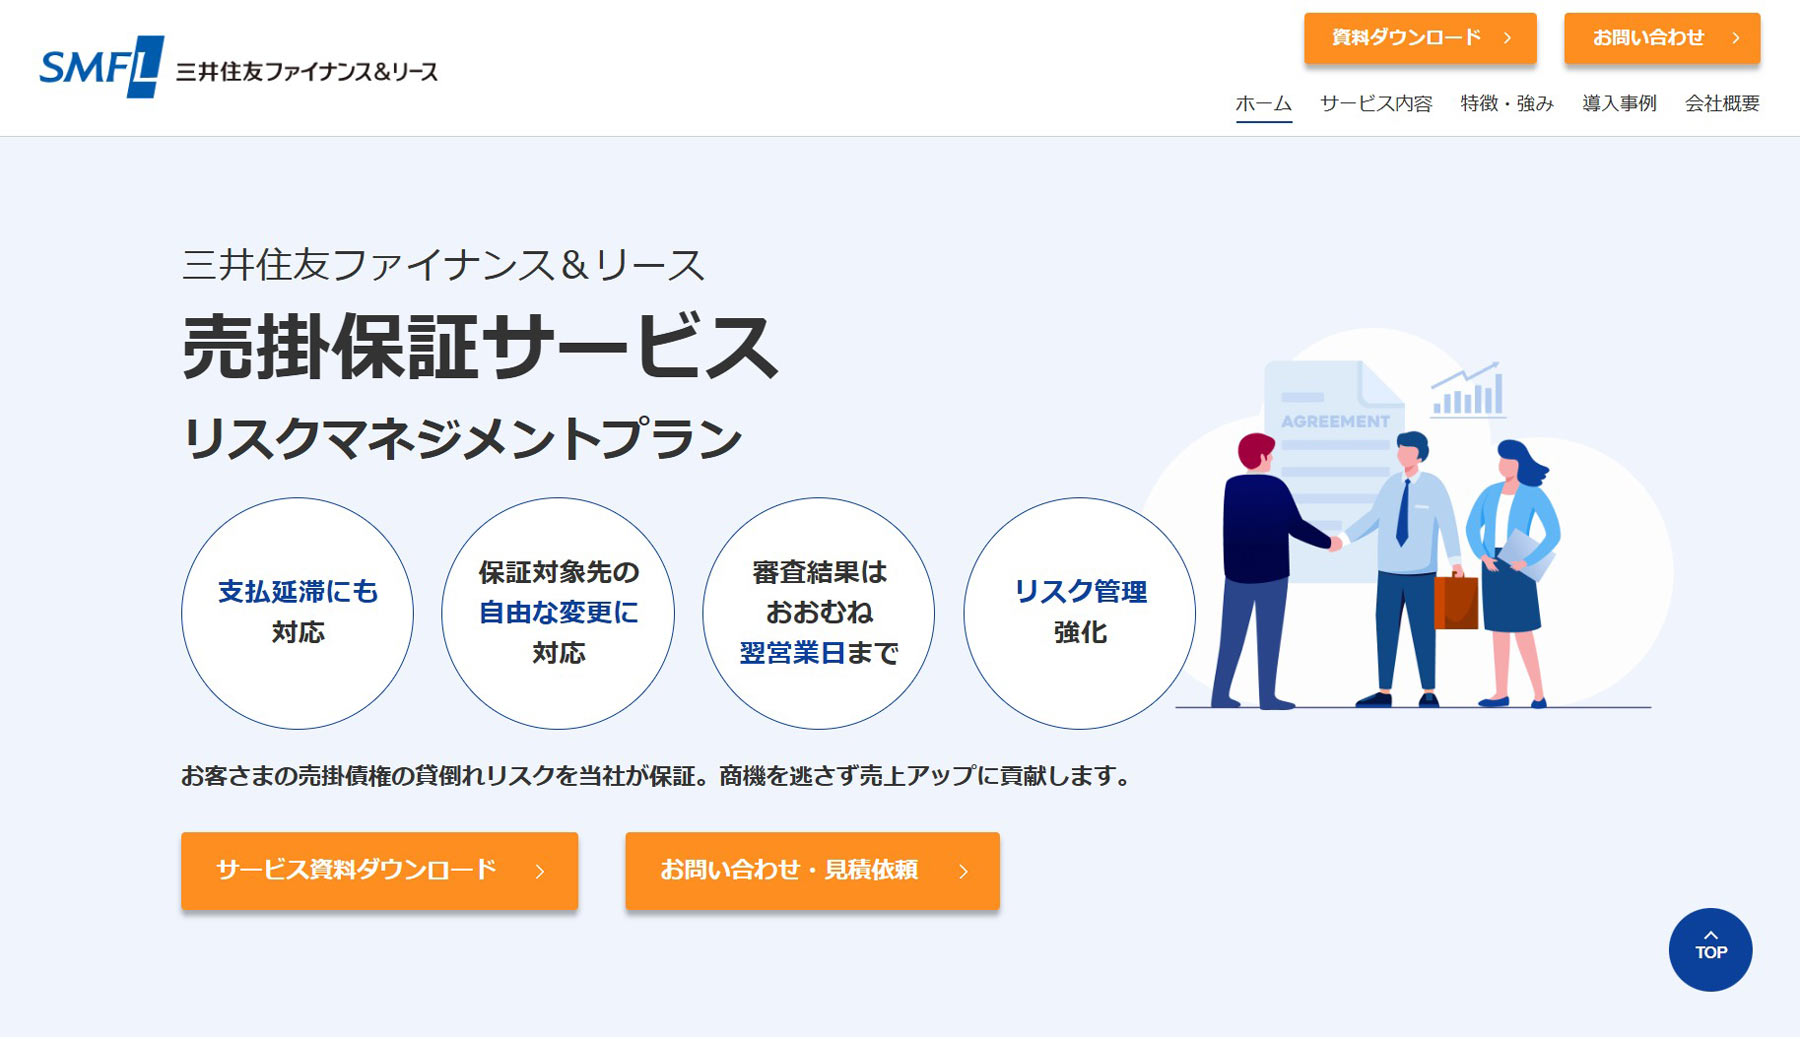
Task: Click the リスクマネジメントプラン subtitle
Action: point(462,439)
